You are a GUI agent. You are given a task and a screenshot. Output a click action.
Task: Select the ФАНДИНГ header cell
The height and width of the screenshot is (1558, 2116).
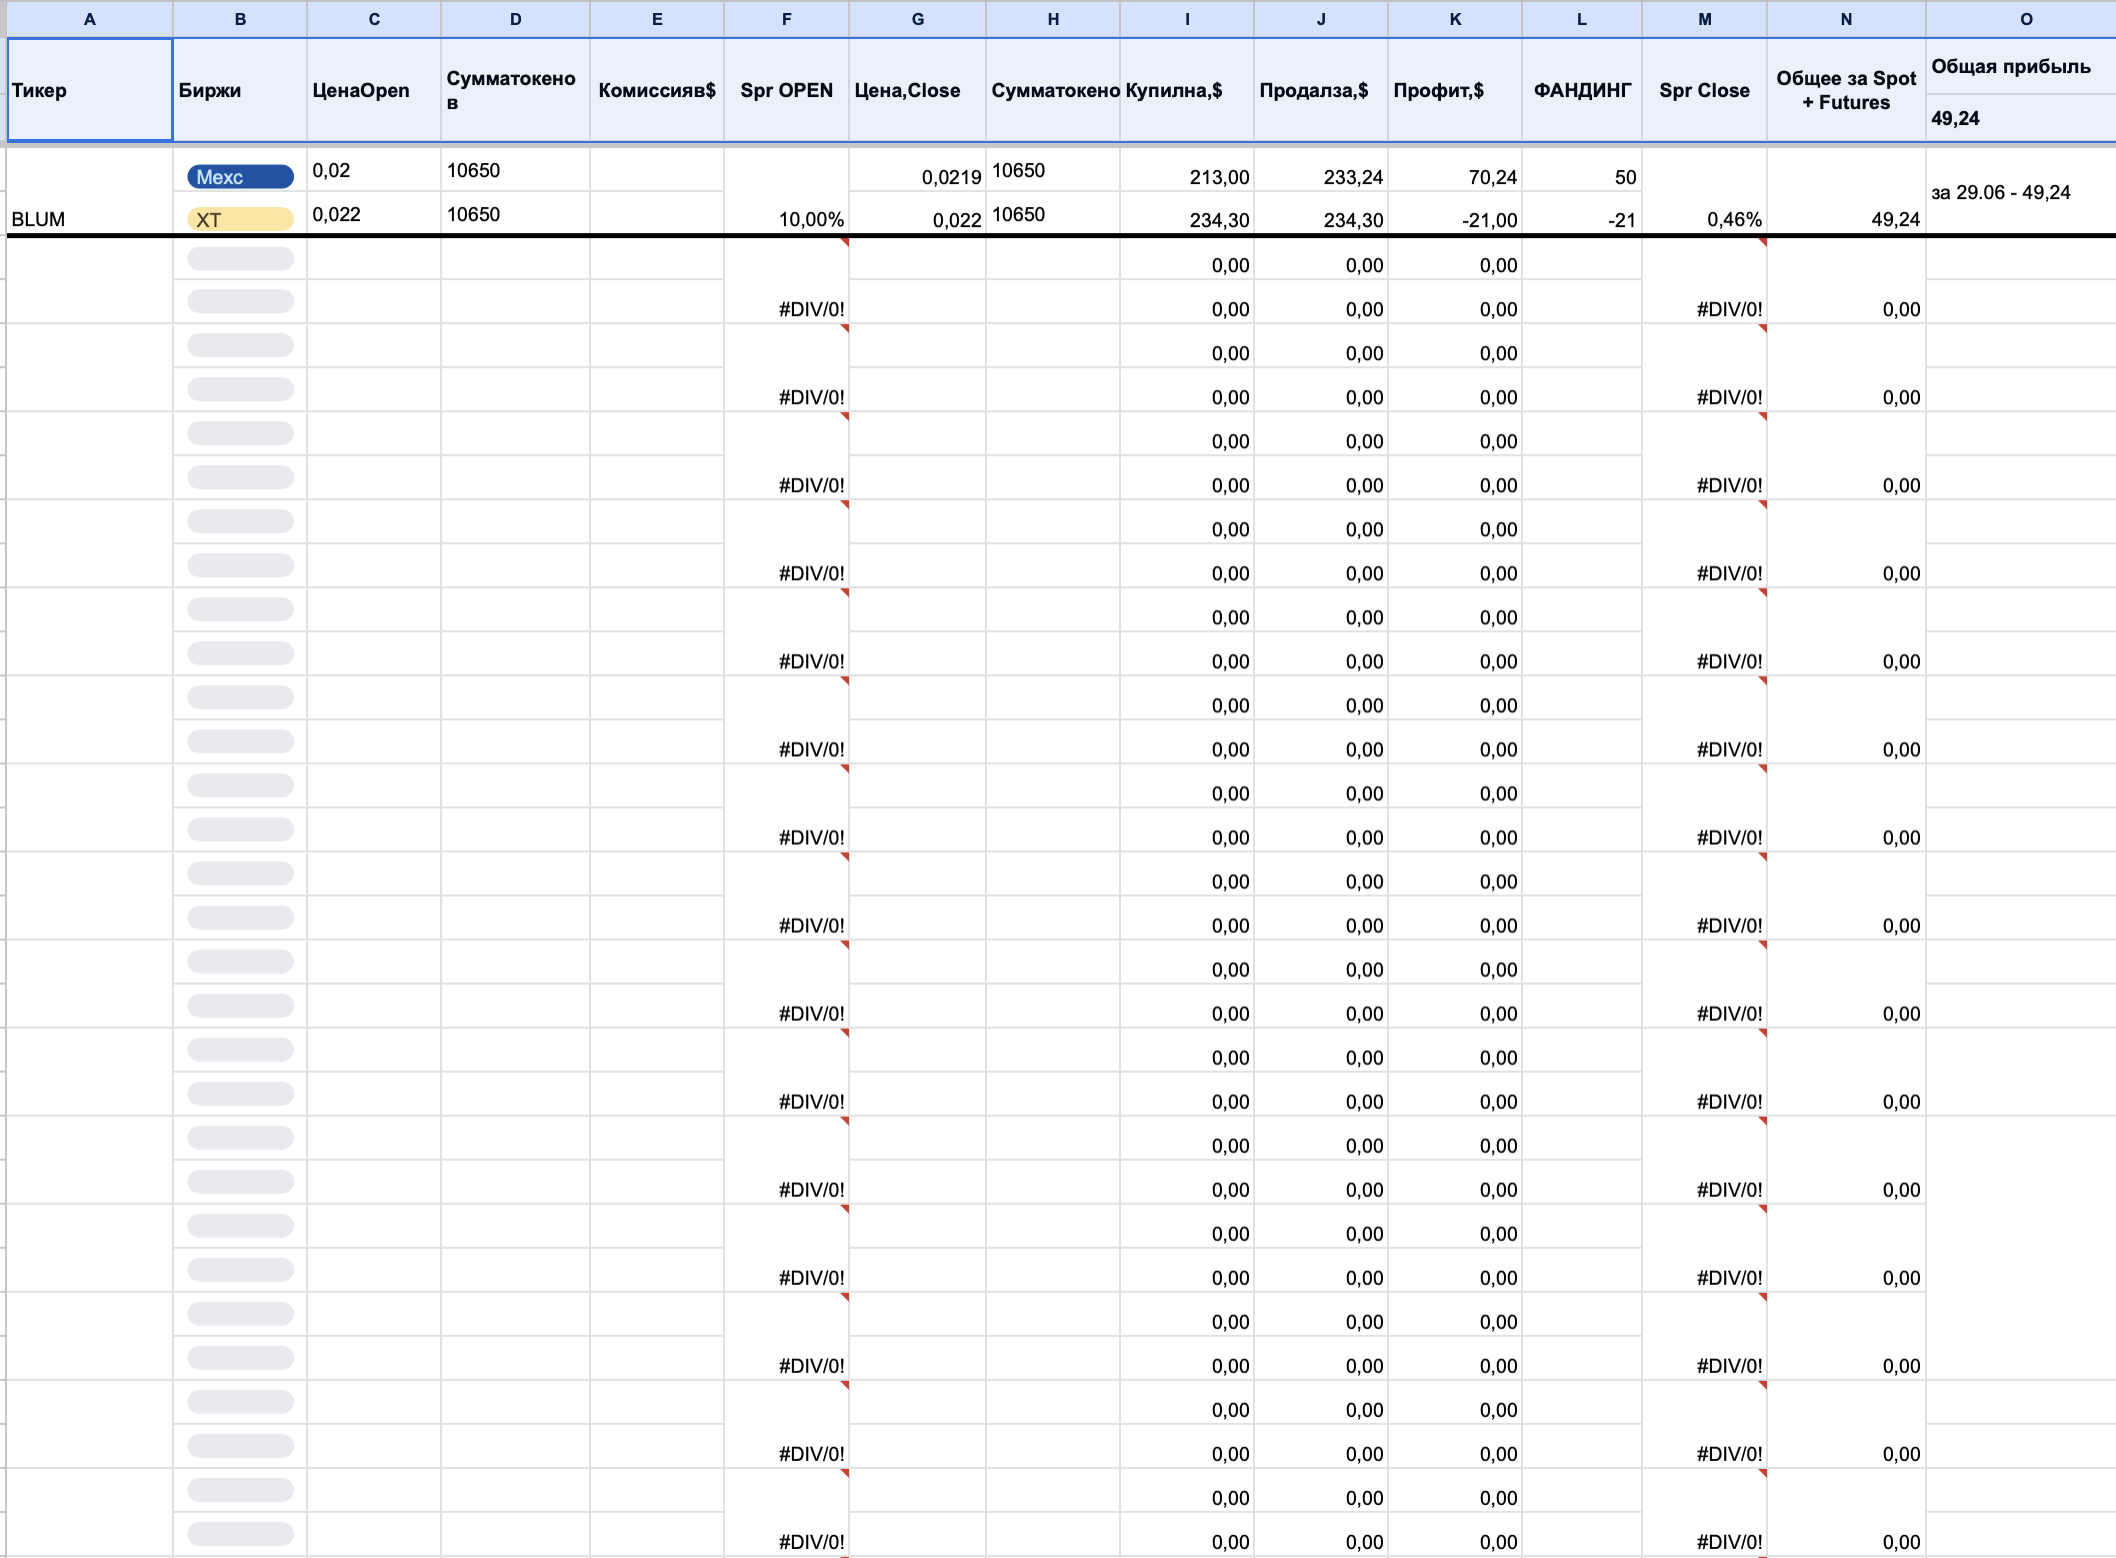click(x=1582, y=90)
